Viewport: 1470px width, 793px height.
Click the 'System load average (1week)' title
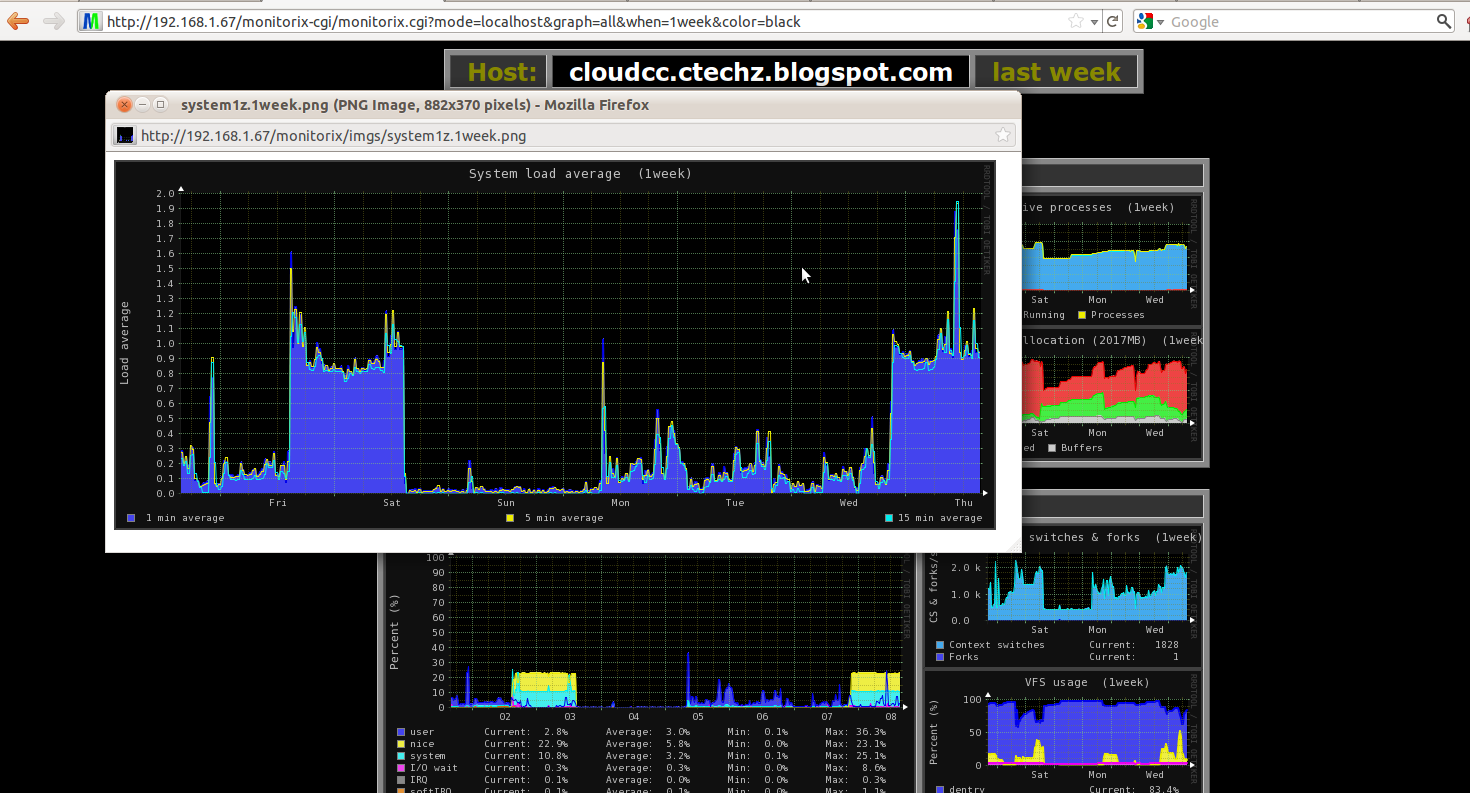pyautogui.click(x=580, y=174)
